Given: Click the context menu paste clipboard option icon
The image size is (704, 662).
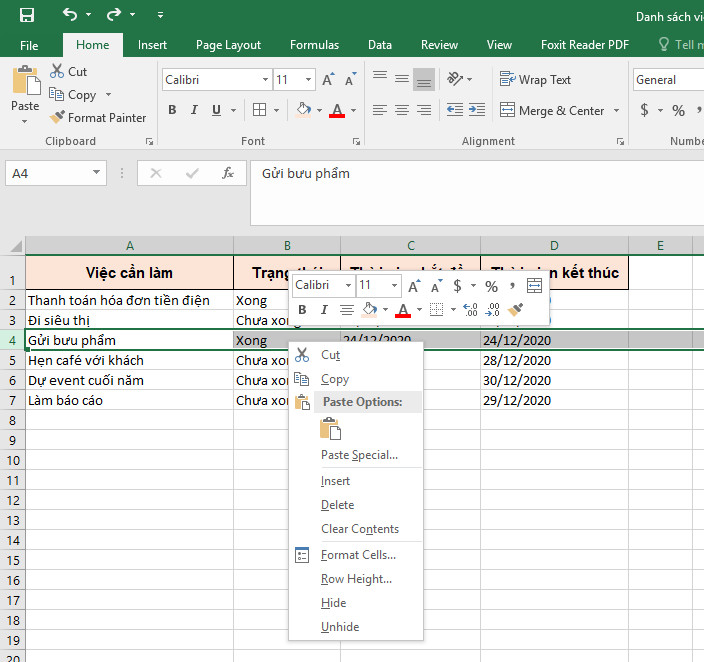Looking at the screenshot, I should 330,428.
